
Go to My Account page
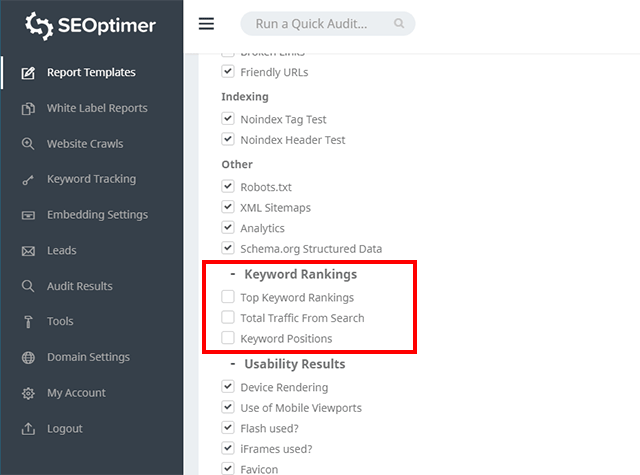[x=76, y=393]
